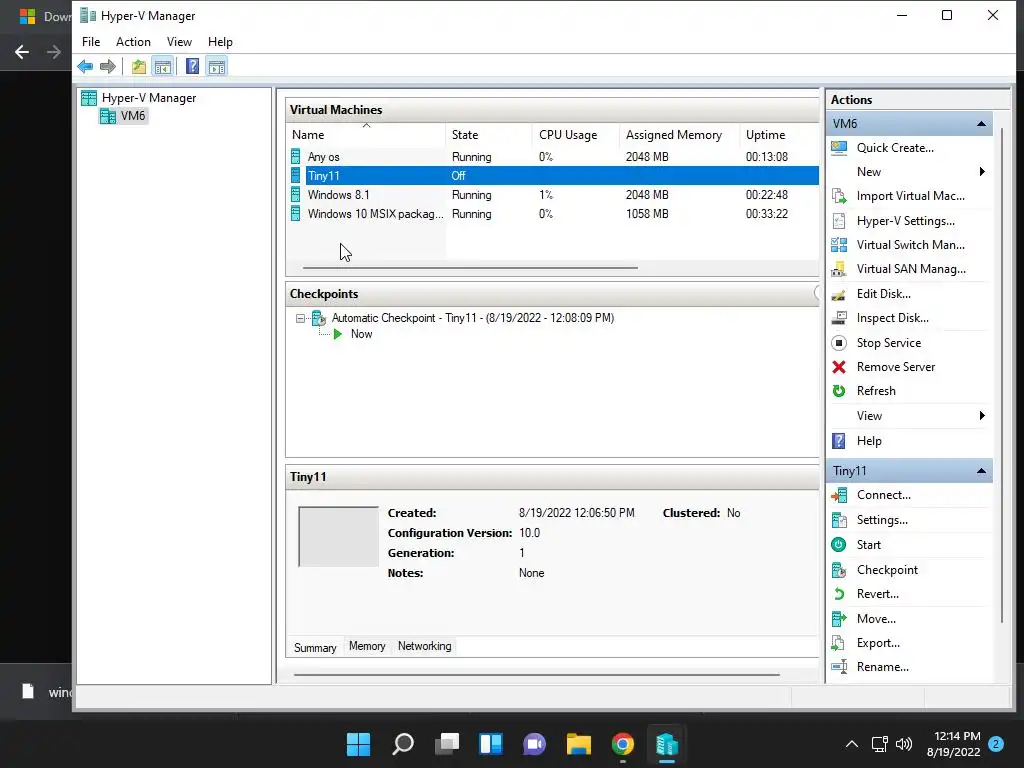Click the Stop Service icon
The height and width of the screenshot is (768, 1024).
pyautogui.click(x=839, y=343)
